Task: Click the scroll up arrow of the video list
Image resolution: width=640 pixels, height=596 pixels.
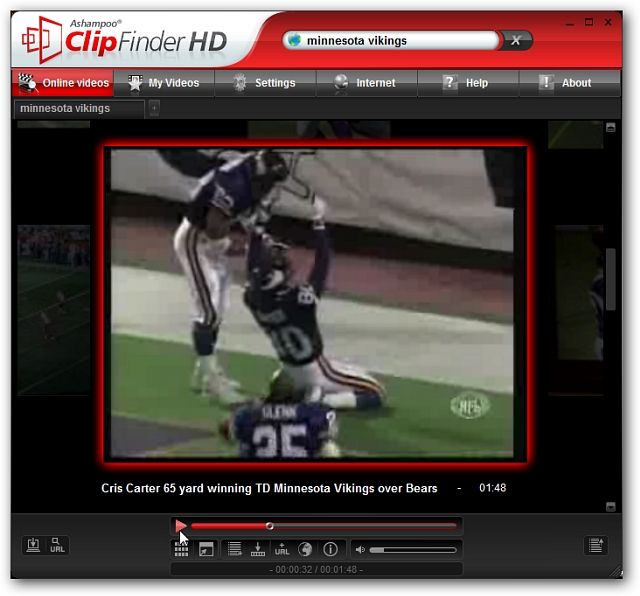Action: (x=611, y=127)
